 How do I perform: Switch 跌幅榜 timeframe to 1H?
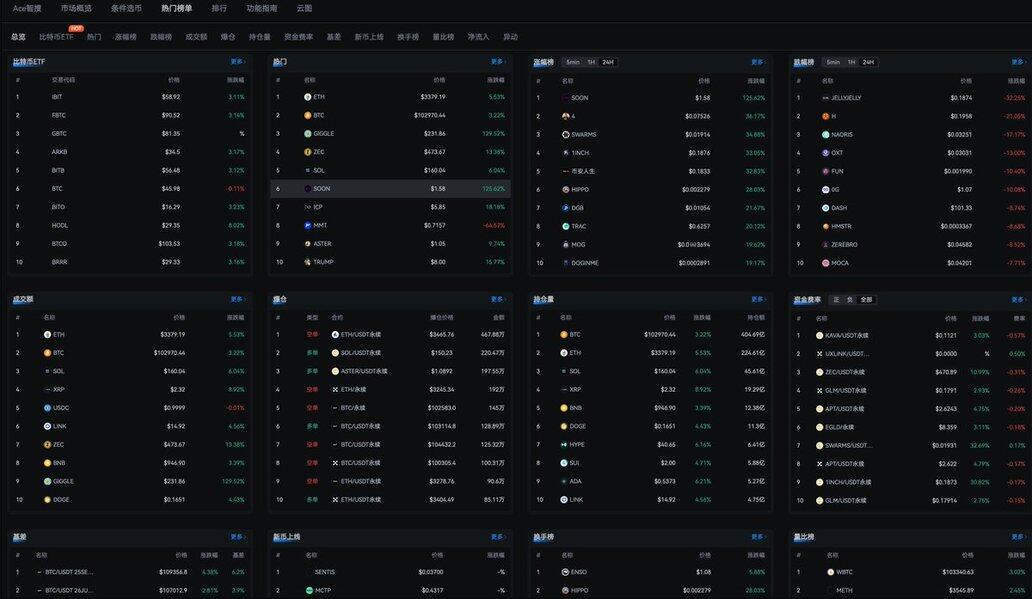[851, 62]
